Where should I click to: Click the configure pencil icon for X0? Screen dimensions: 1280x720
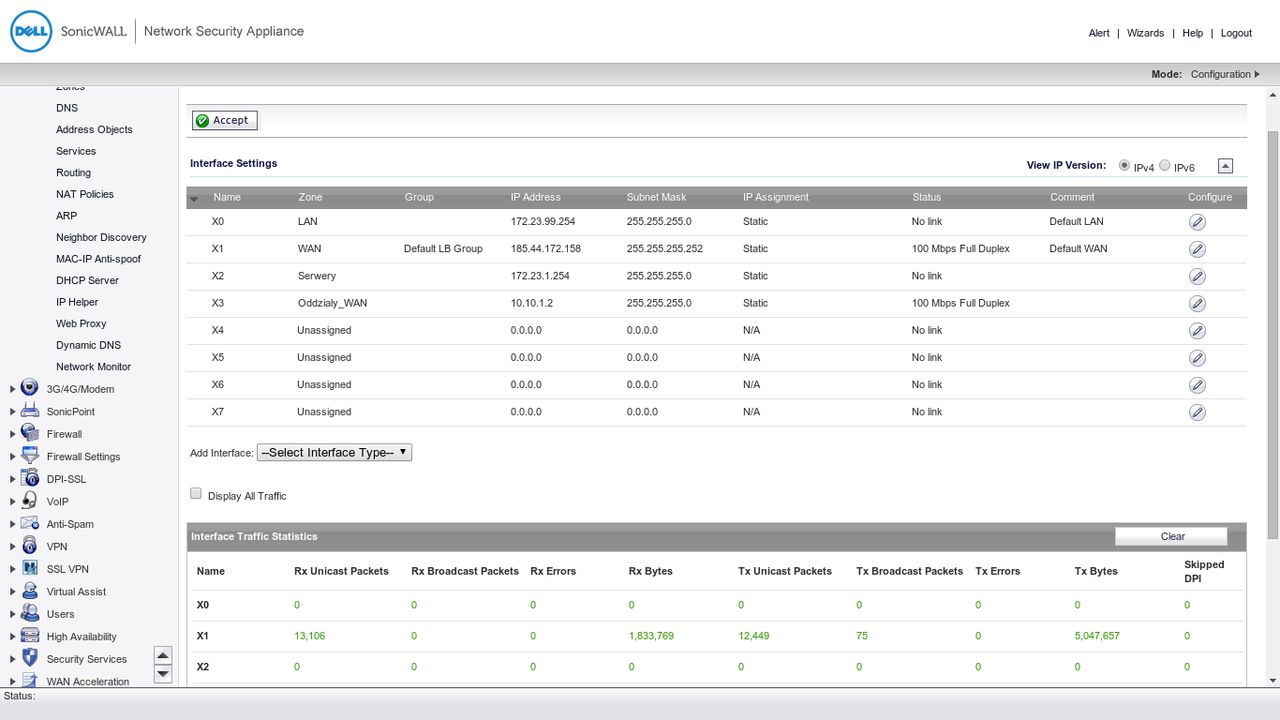click(1197, 222)
